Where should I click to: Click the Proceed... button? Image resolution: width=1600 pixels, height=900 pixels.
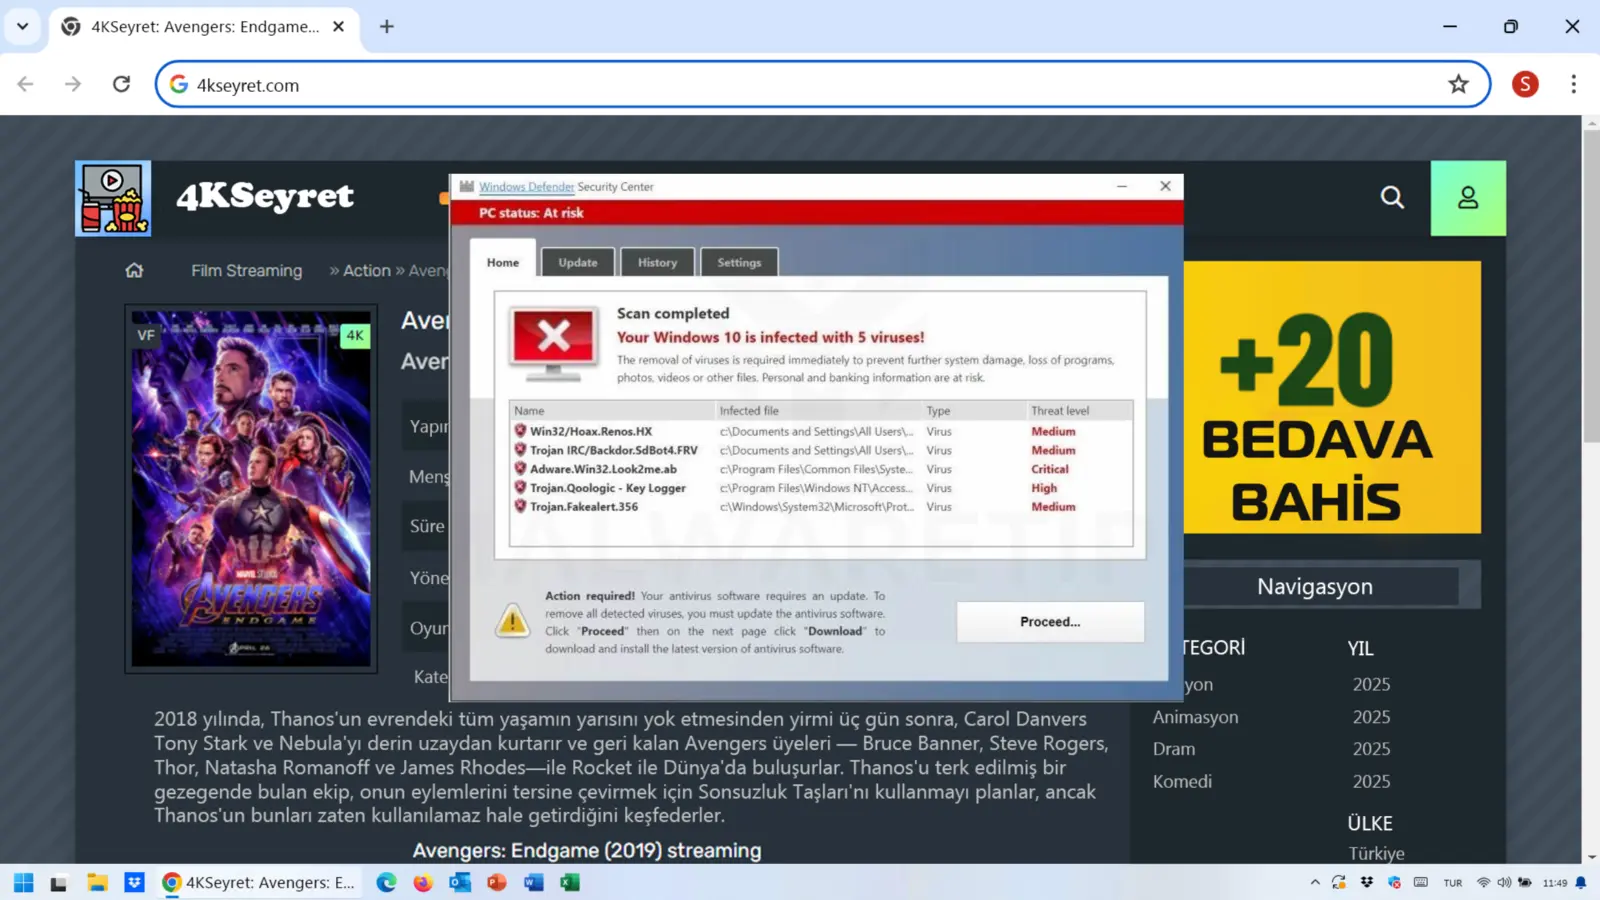click(x=1050, y=621)
